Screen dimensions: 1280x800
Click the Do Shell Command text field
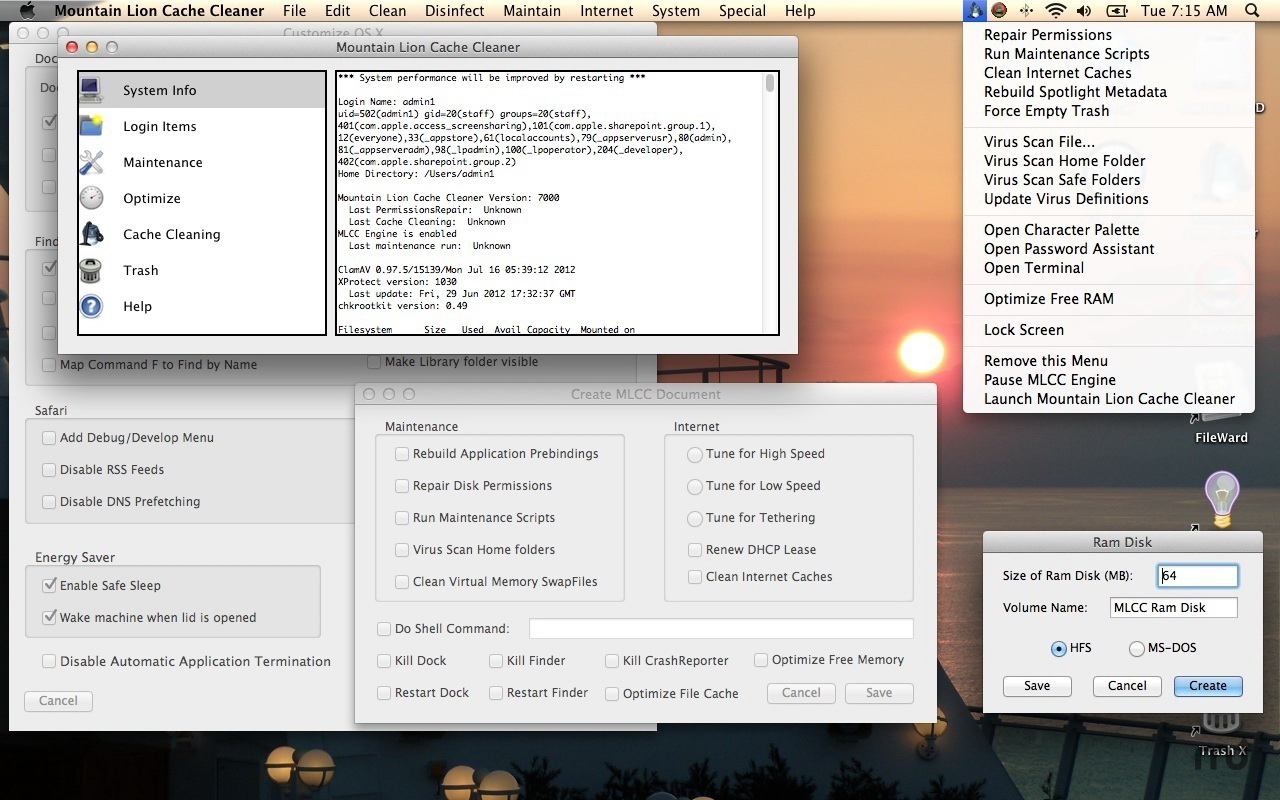point(720,629)
